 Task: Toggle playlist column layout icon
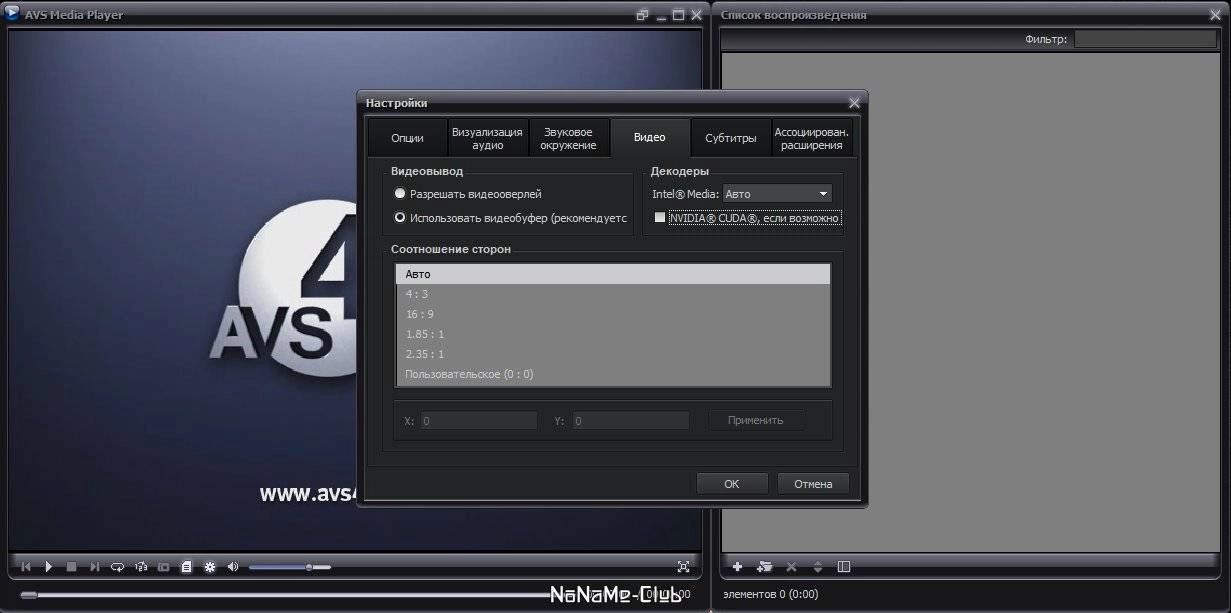[x=844, y=567]
